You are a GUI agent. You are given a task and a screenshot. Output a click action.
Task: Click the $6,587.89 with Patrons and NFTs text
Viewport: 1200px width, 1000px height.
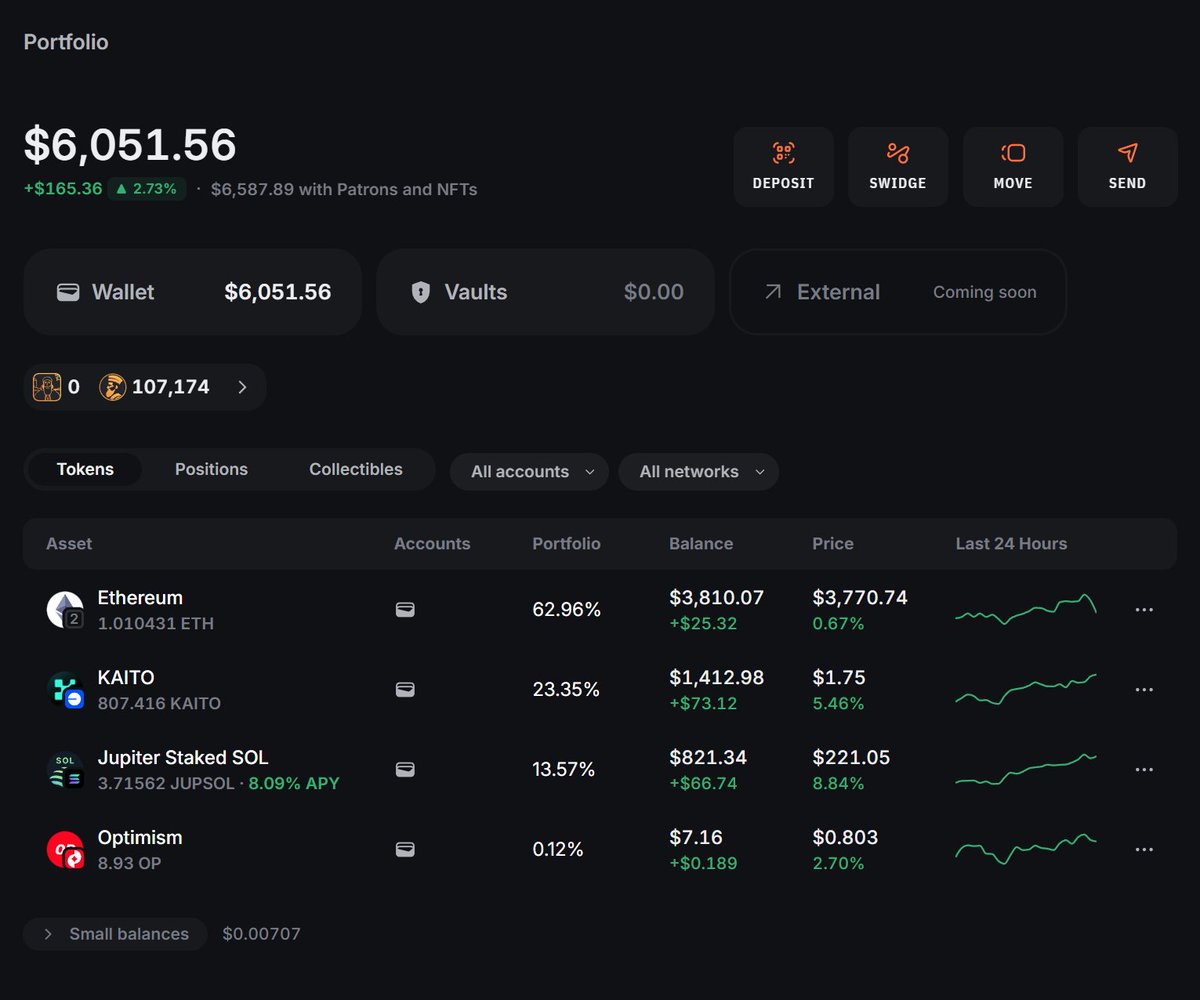pyautogui.click(x=344, y=189)
